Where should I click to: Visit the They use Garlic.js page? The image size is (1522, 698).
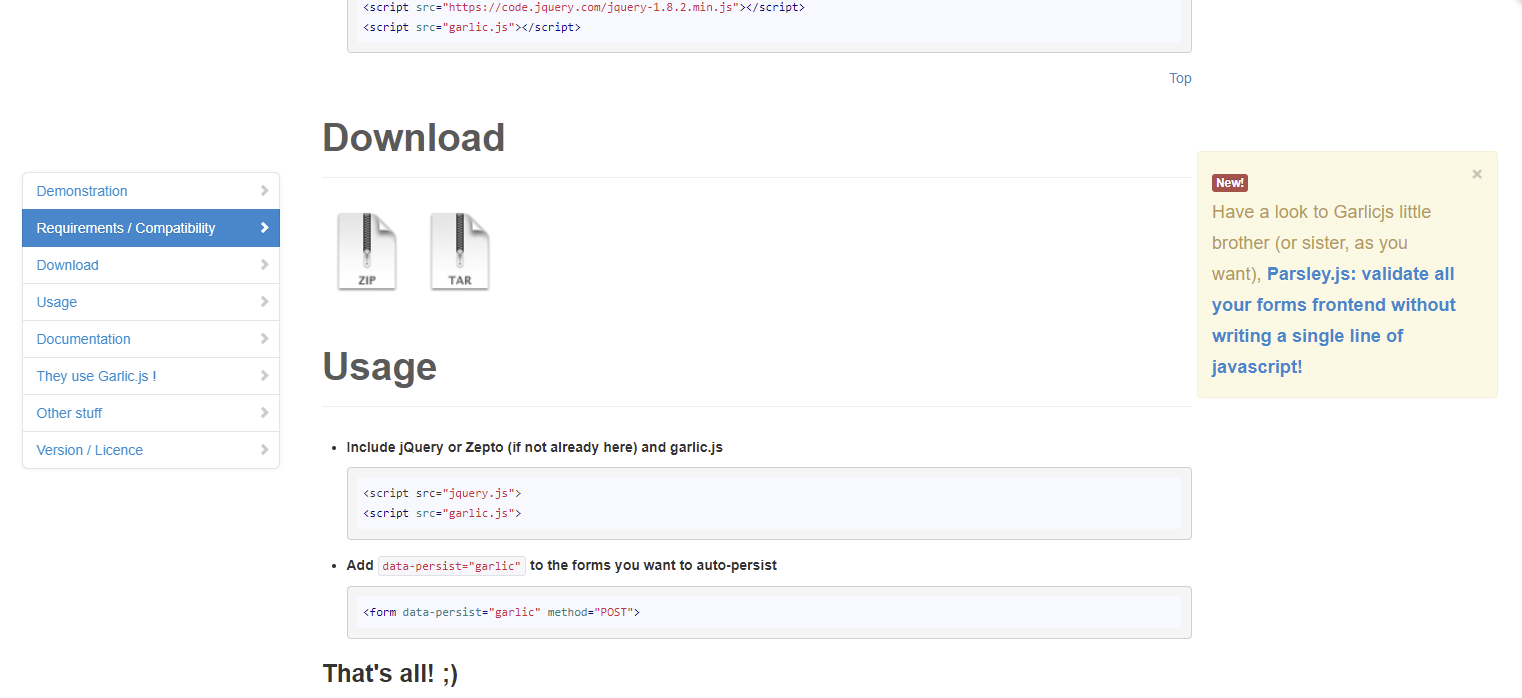tap(96, 376)
